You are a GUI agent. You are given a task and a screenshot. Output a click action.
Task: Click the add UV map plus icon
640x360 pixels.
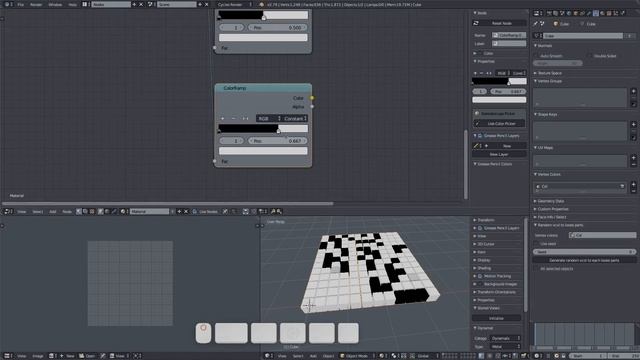pyautogui.click(x=633, y=158)
